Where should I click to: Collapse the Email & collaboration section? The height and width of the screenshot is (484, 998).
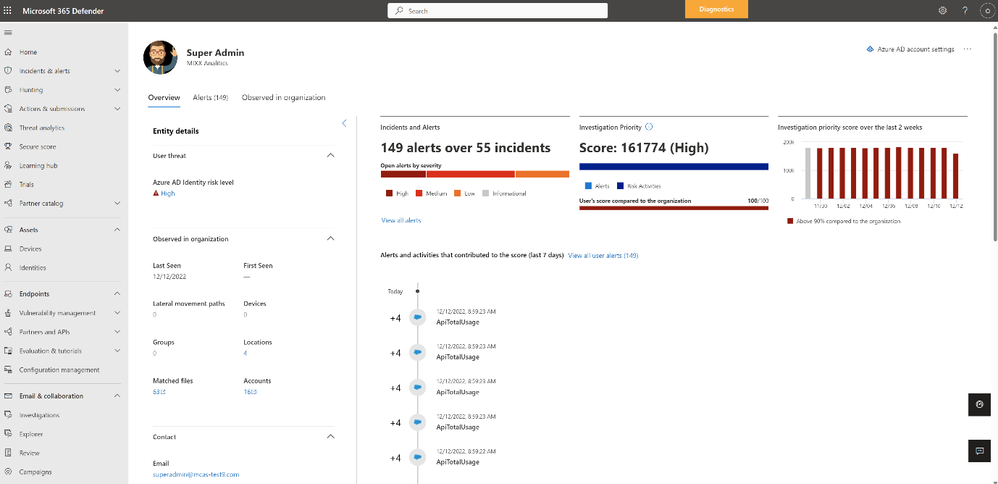117,396
